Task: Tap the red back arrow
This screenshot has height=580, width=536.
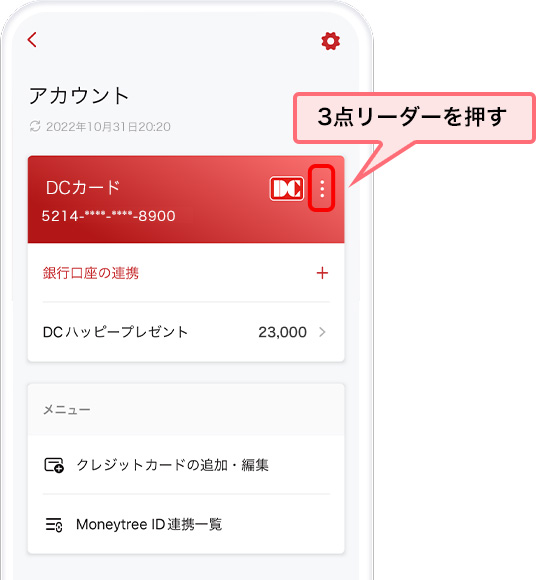Action: 32,40
